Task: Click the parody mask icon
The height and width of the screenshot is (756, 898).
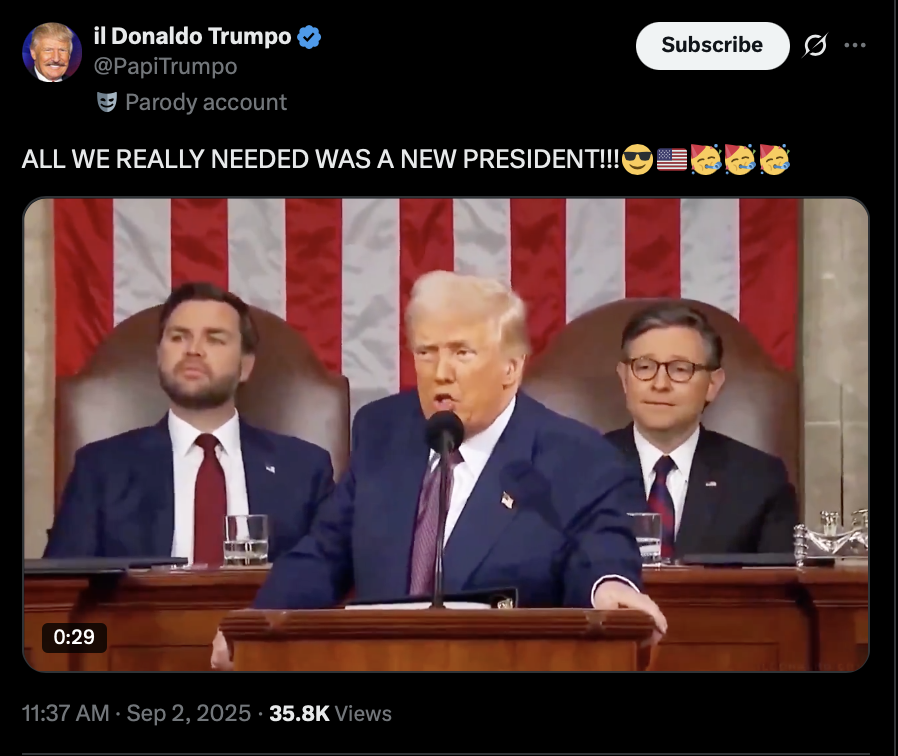Action: click(107, 102)
